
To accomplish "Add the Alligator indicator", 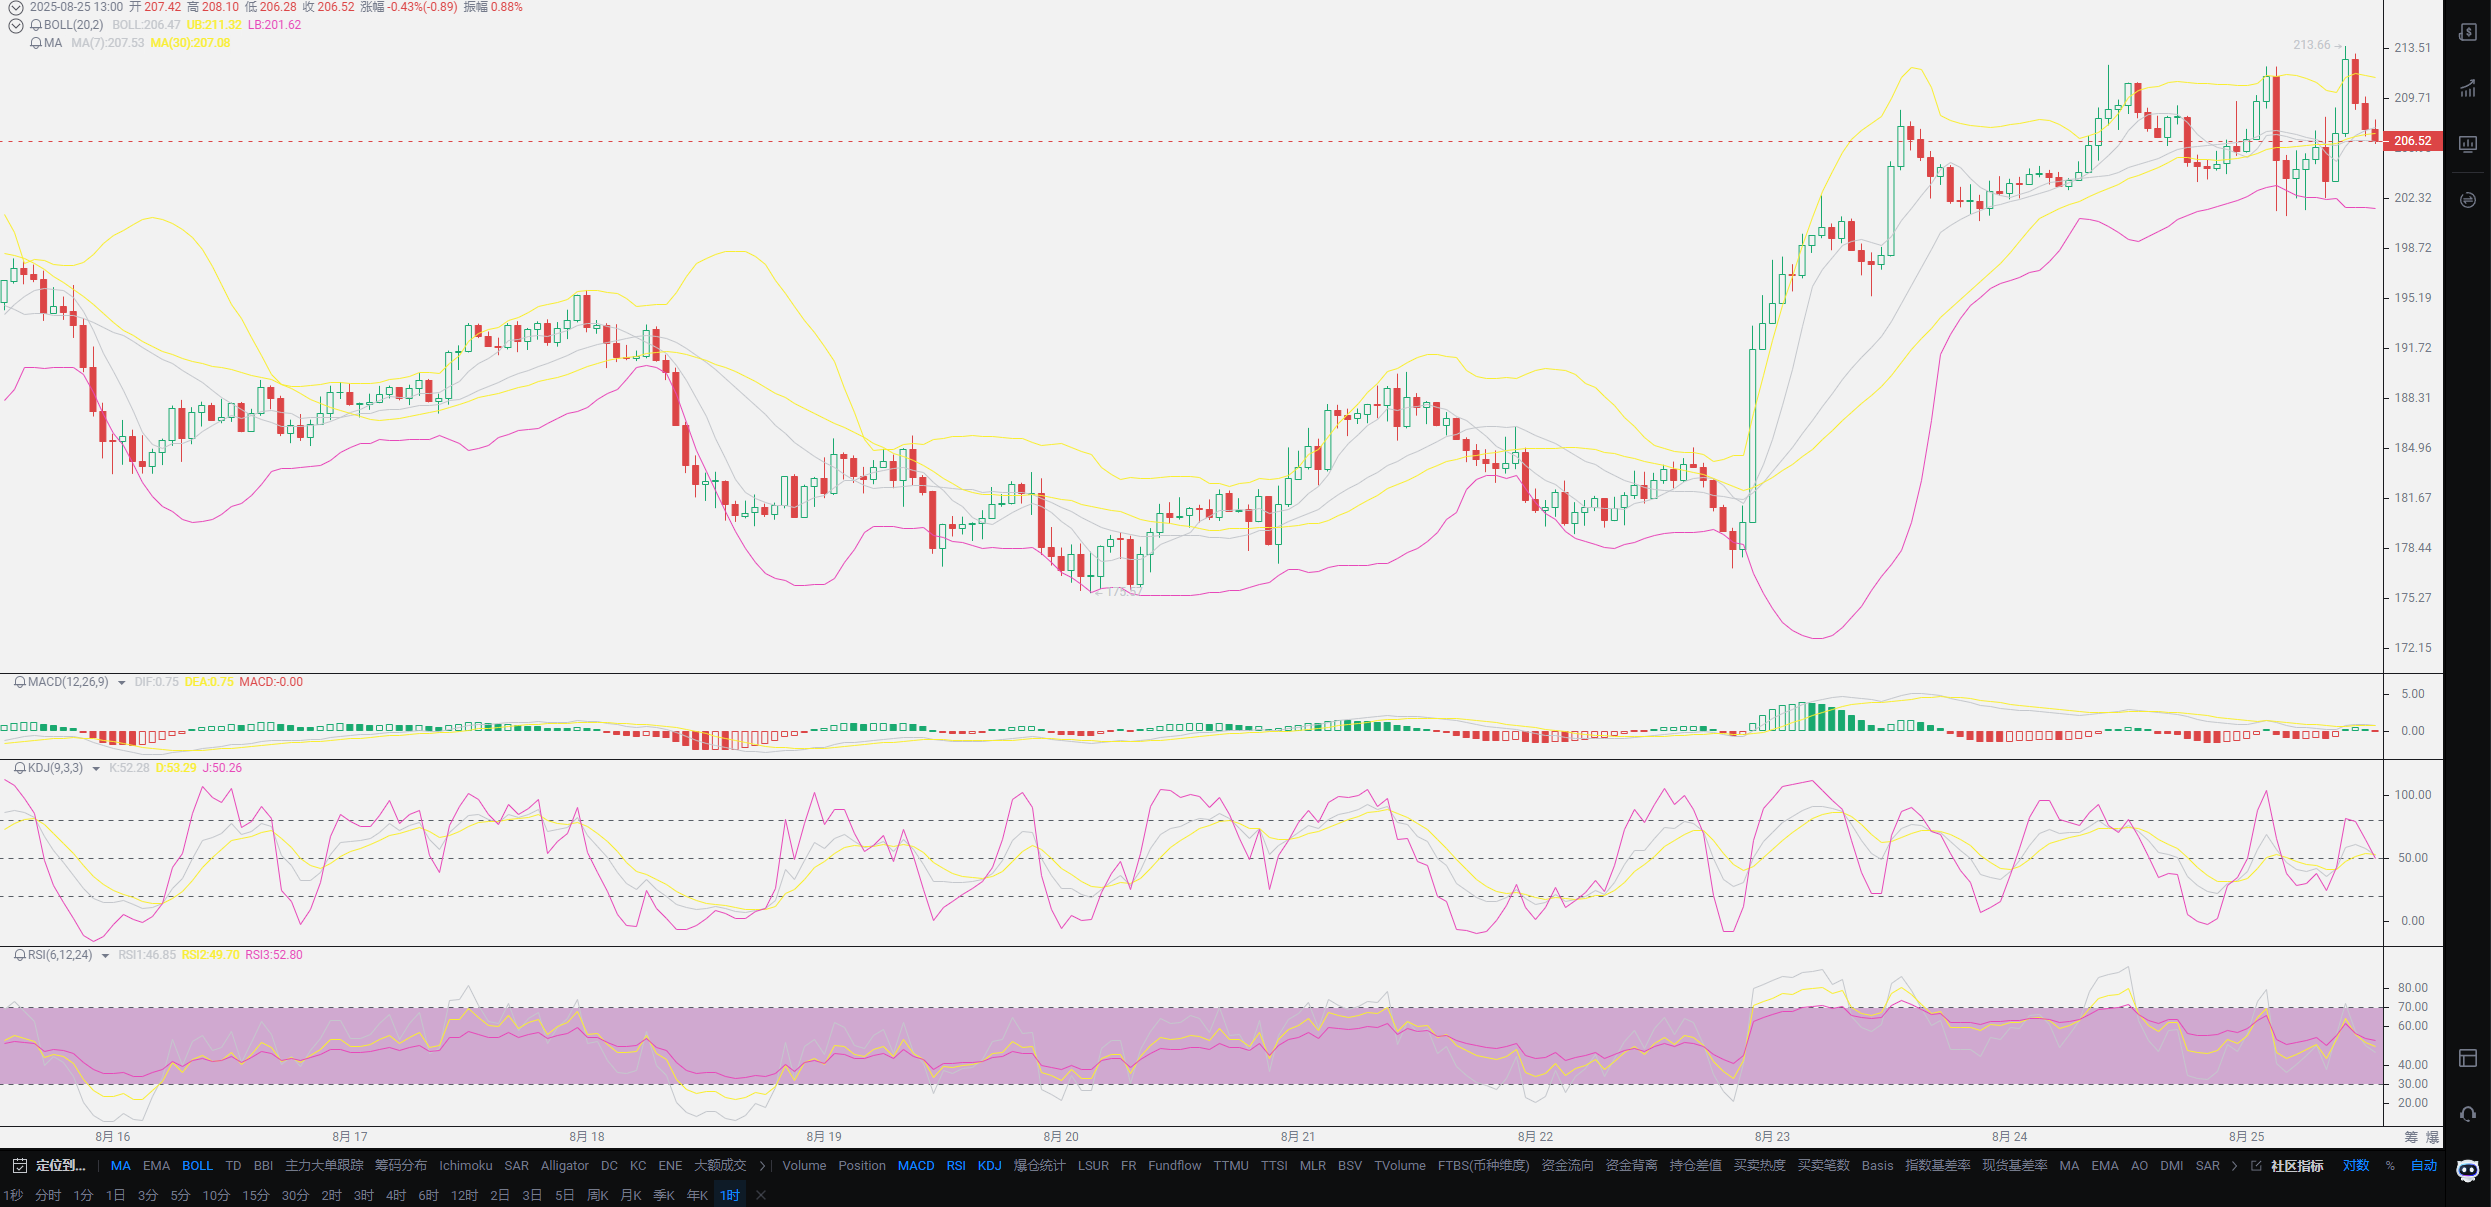I will tap(565, 1166).
